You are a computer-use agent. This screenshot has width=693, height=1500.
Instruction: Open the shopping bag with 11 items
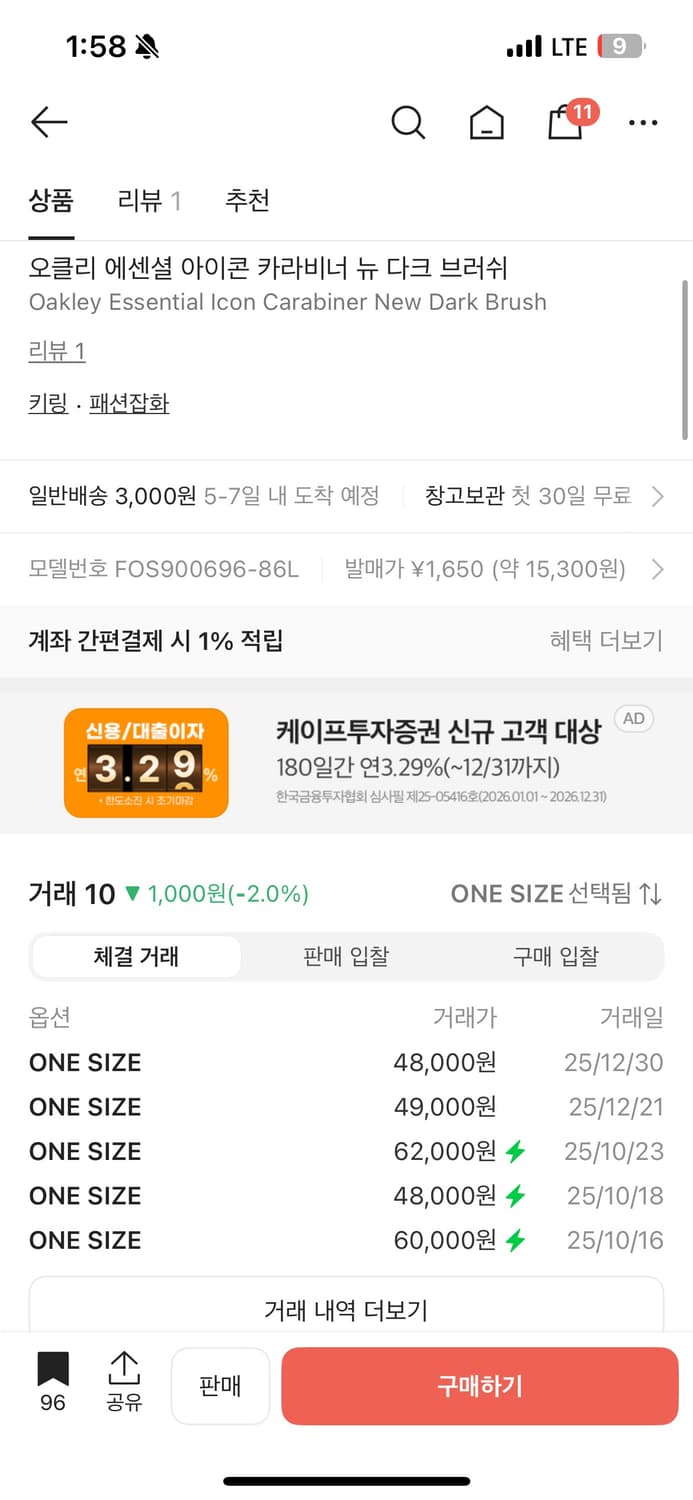click(x=565, y=125)
